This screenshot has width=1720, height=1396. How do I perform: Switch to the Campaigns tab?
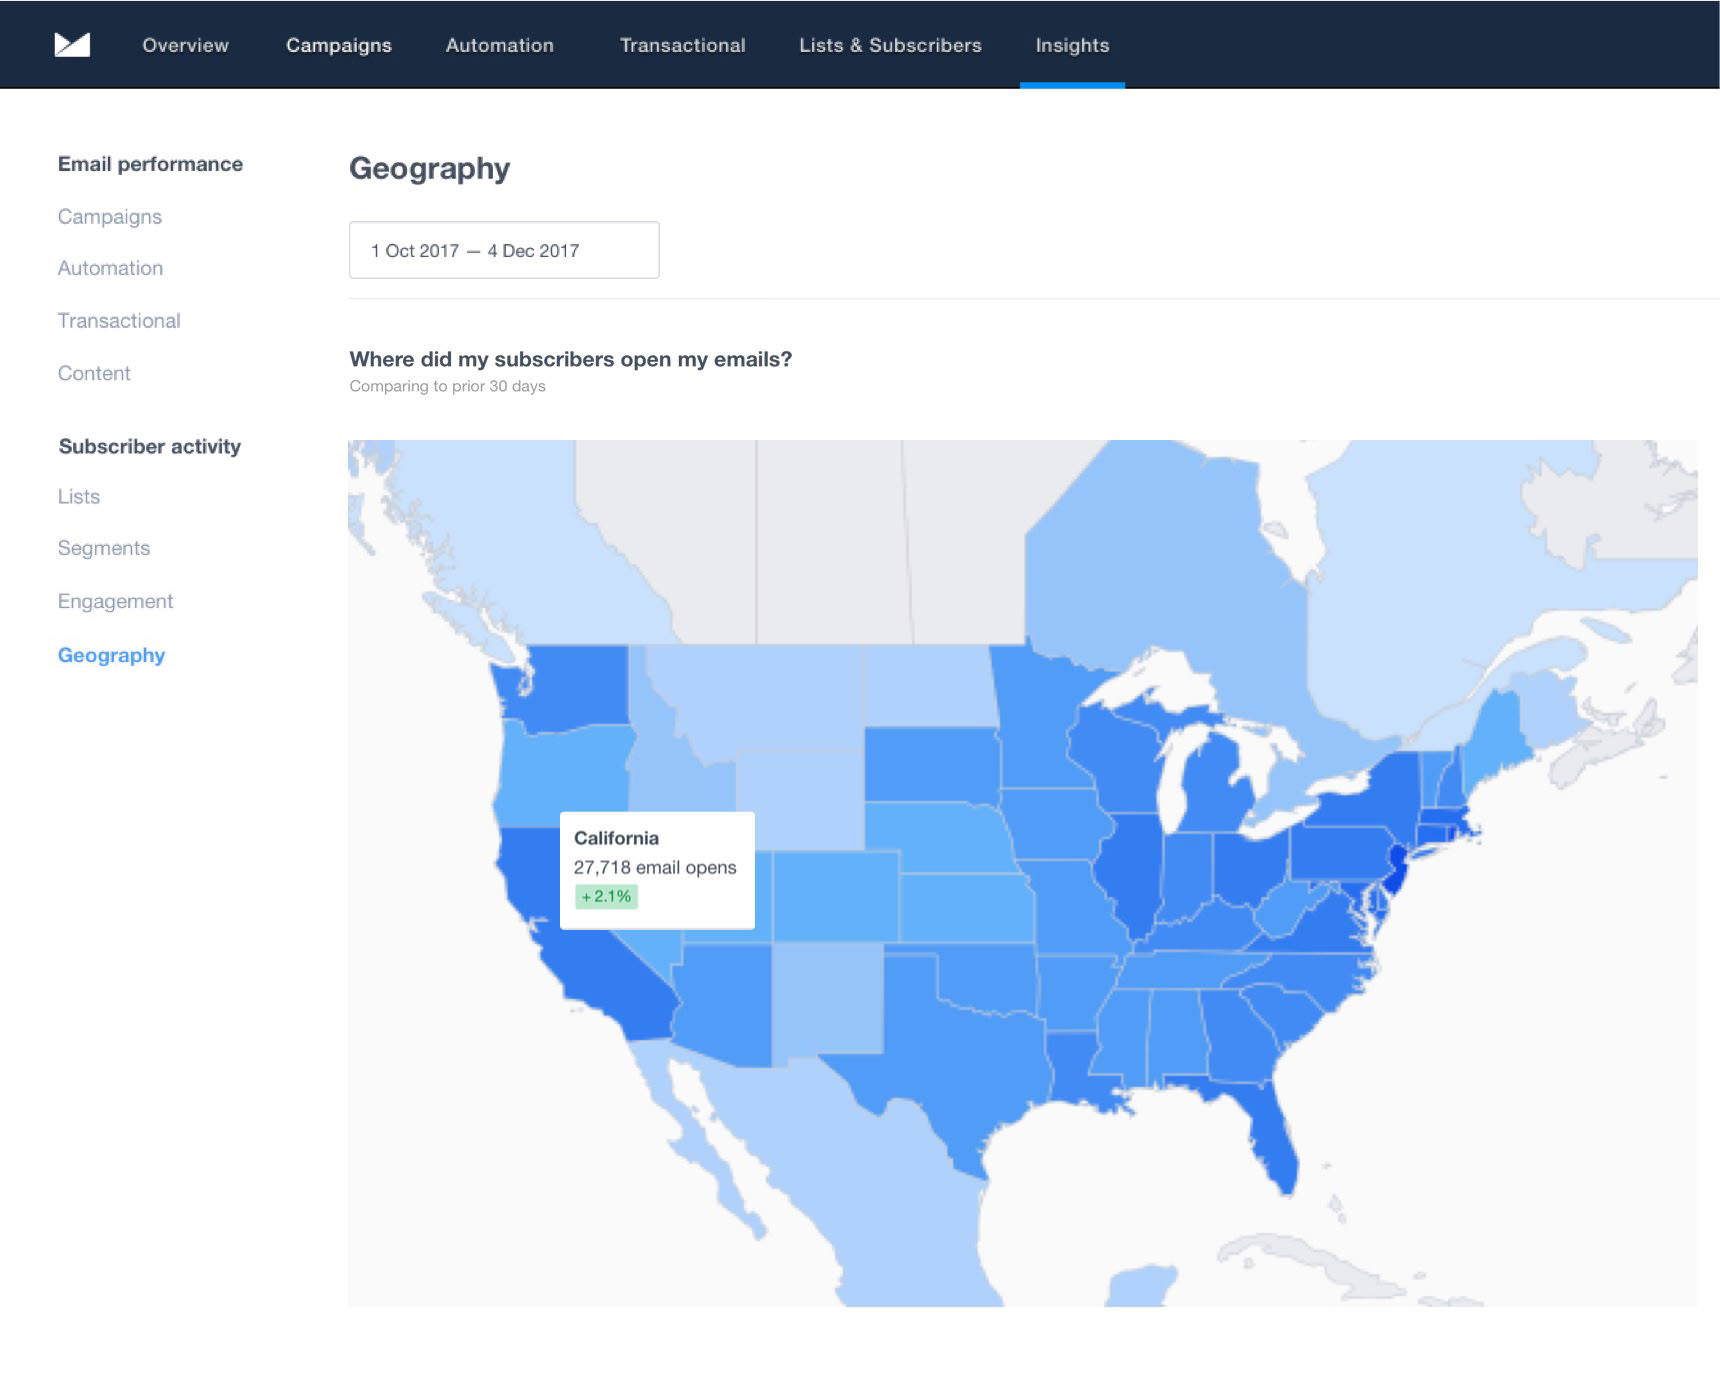pos(338,45)
